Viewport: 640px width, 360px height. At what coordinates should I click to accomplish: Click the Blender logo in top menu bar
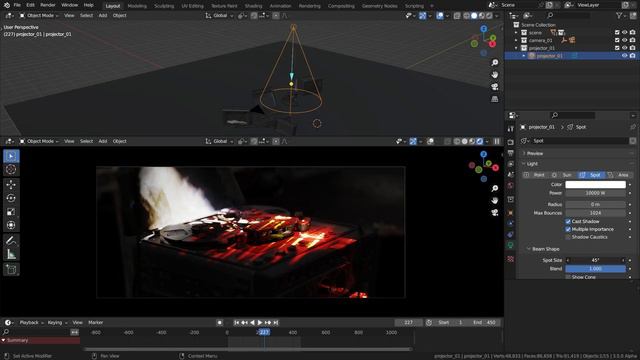(x=7, y=5)
